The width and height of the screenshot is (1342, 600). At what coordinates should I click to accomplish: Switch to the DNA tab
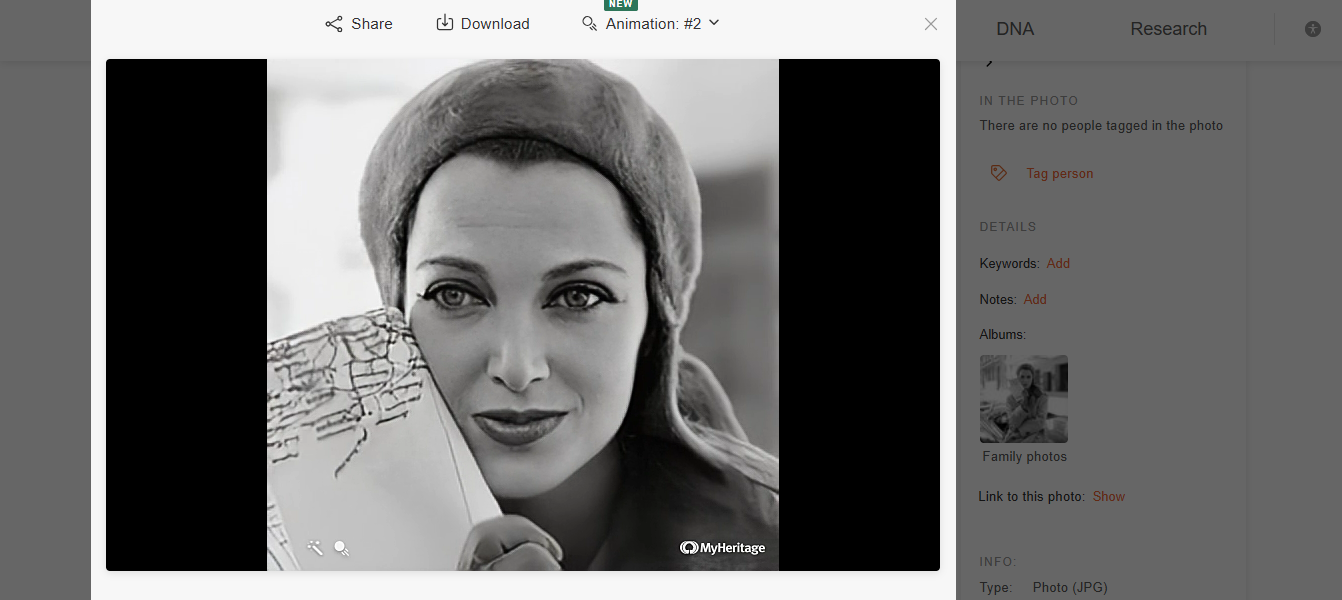pos(1015,28)
